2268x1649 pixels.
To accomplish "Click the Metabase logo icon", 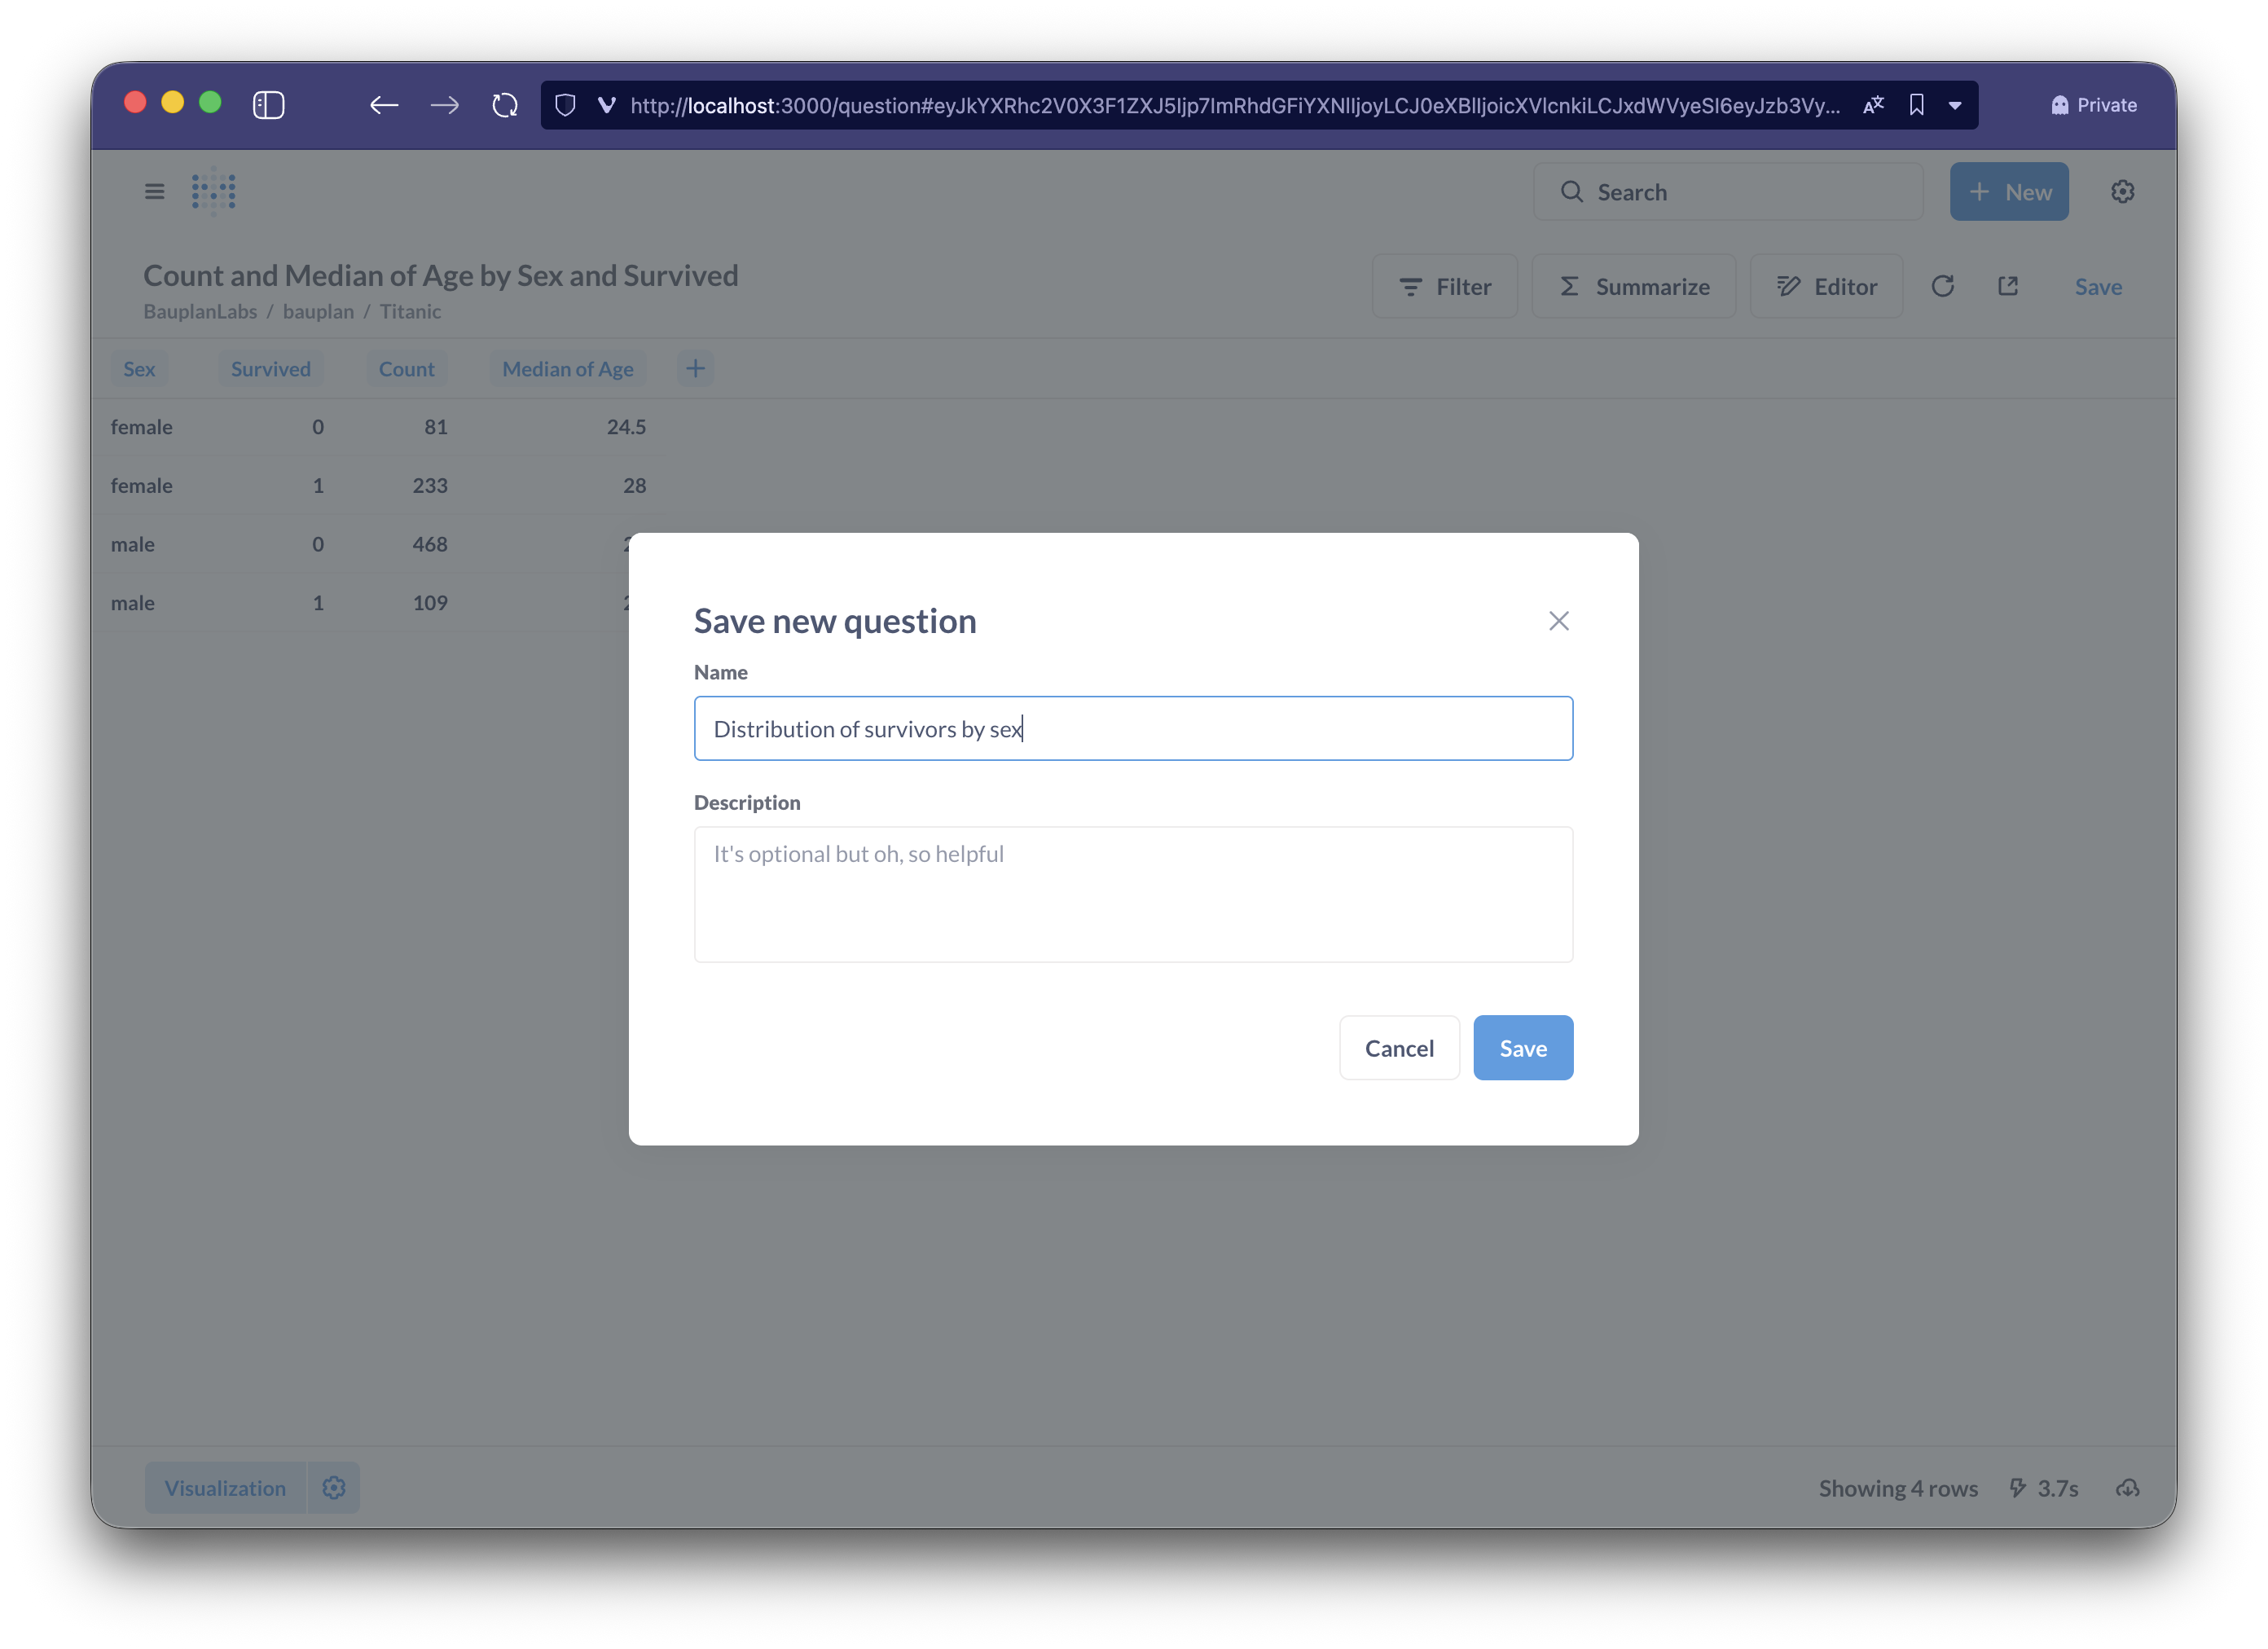I will (x=214, y=191).
